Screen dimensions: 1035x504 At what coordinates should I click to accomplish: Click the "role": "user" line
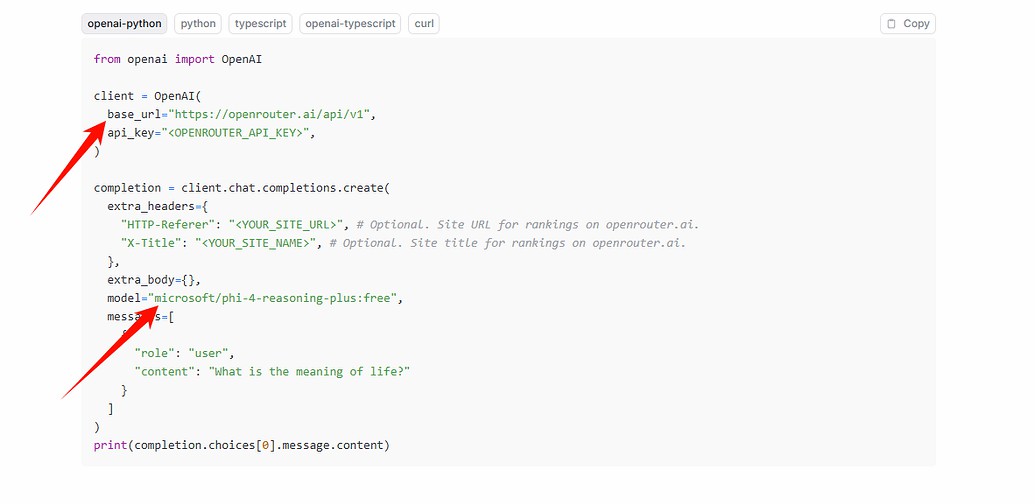[184, 353]
